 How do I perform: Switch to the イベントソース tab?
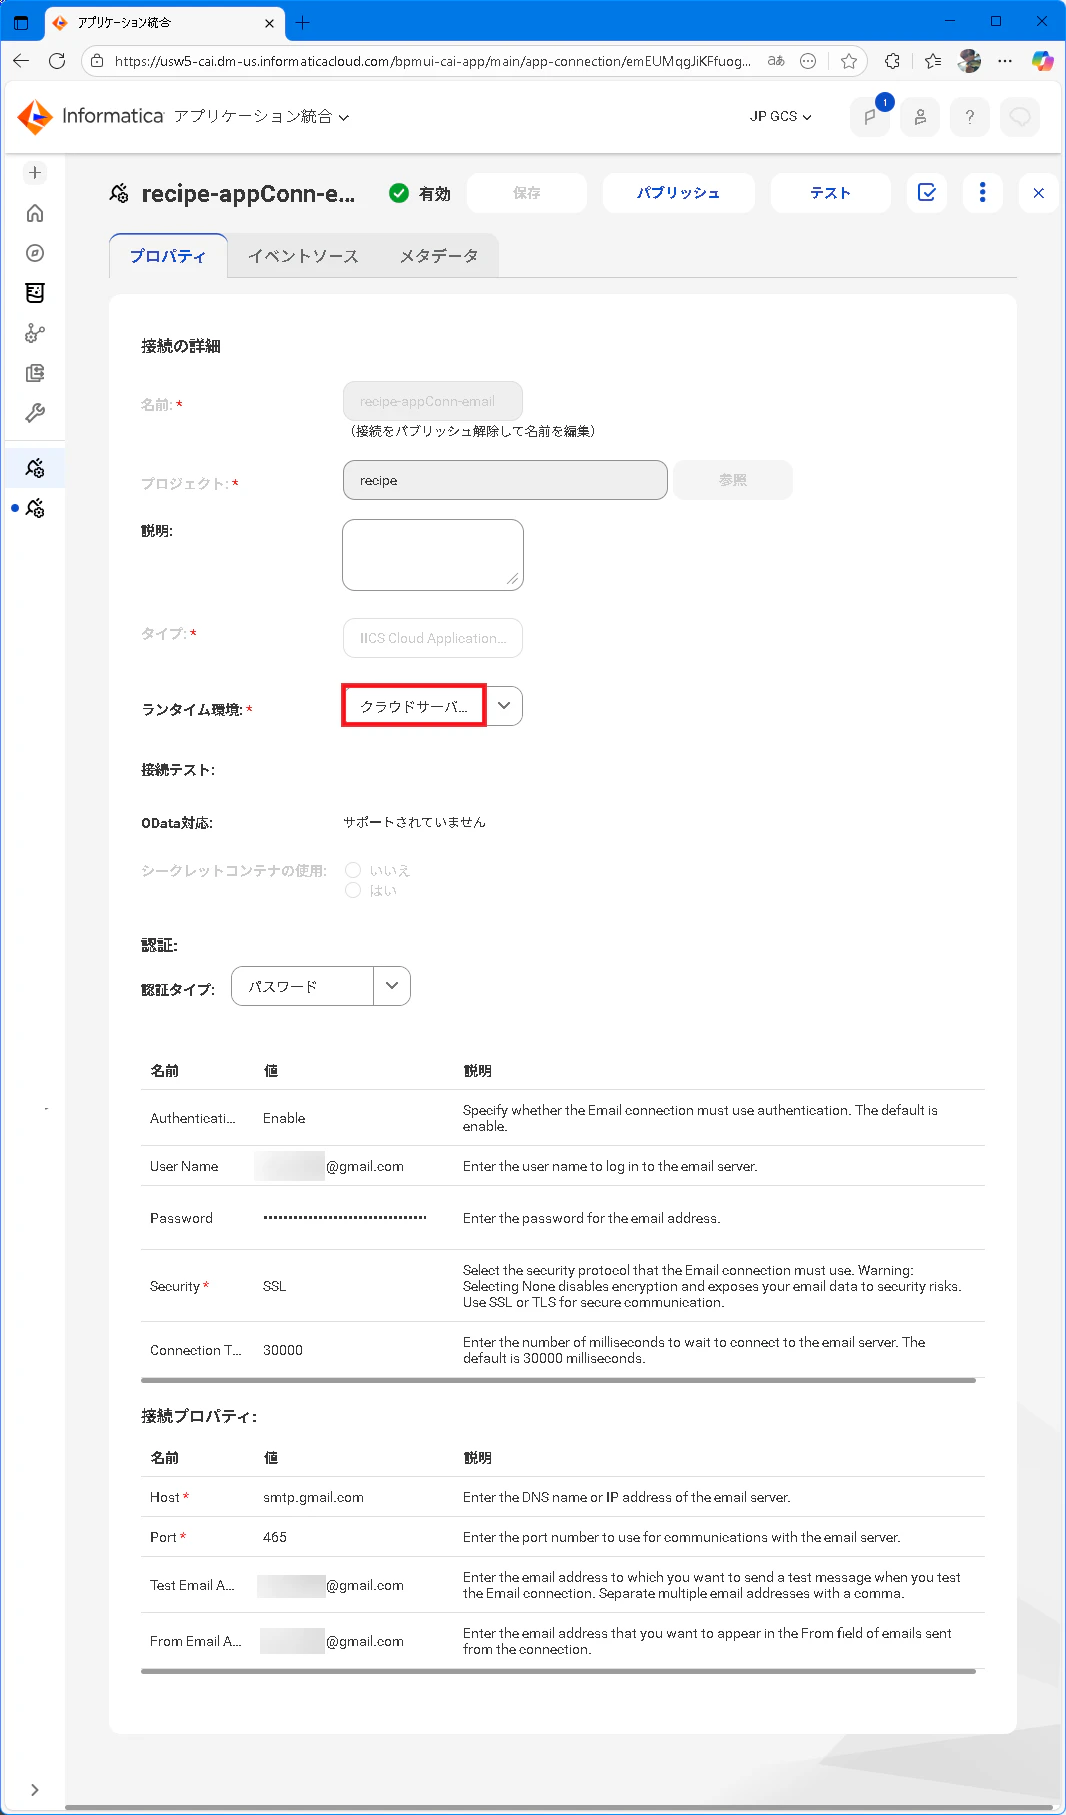pos(303,256)
